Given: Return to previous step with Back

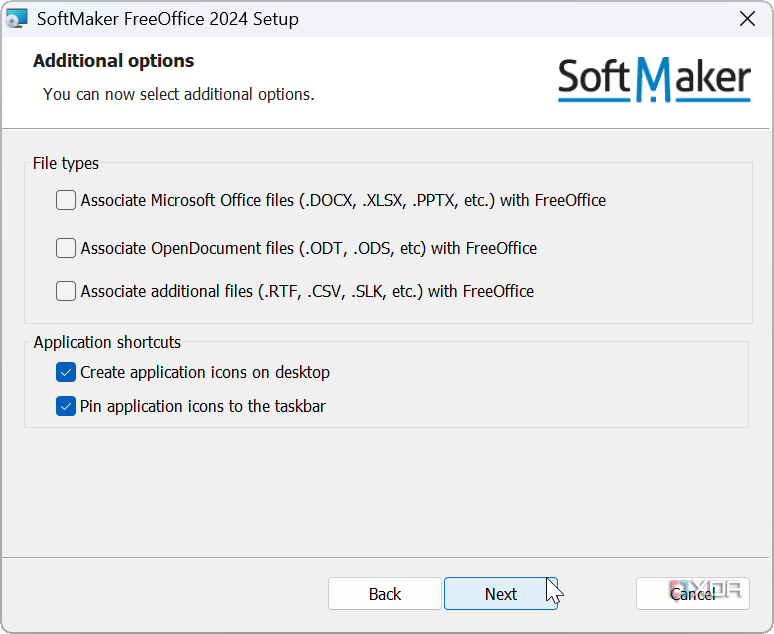Looking at the screenshot, I should coord(385,594).
